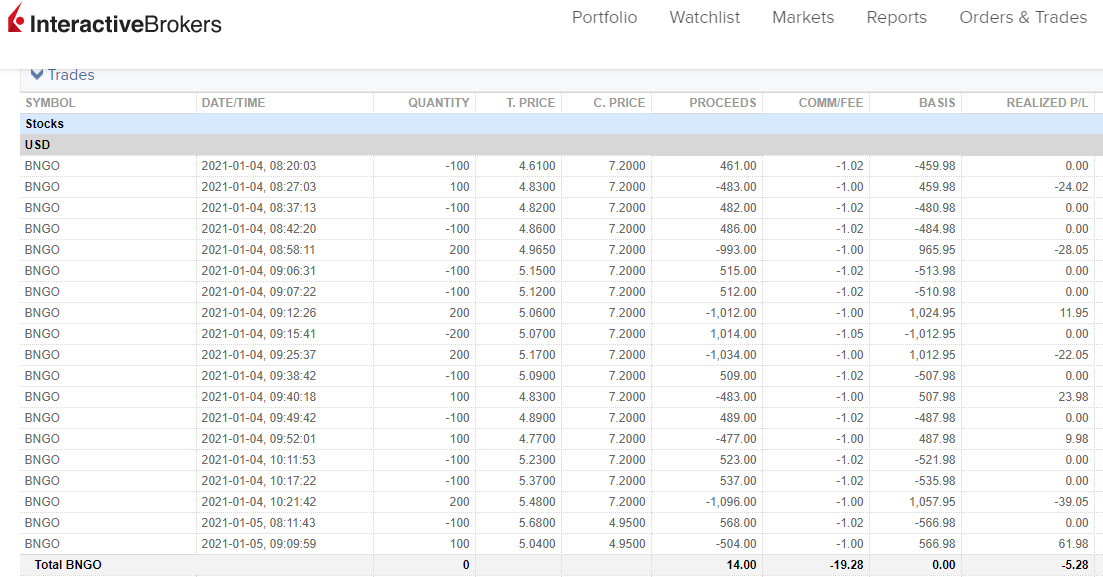The height and width of the screenshot is (577, 1103).
Task: Click proceeds value -1,096.00
Action: point(731,502)
